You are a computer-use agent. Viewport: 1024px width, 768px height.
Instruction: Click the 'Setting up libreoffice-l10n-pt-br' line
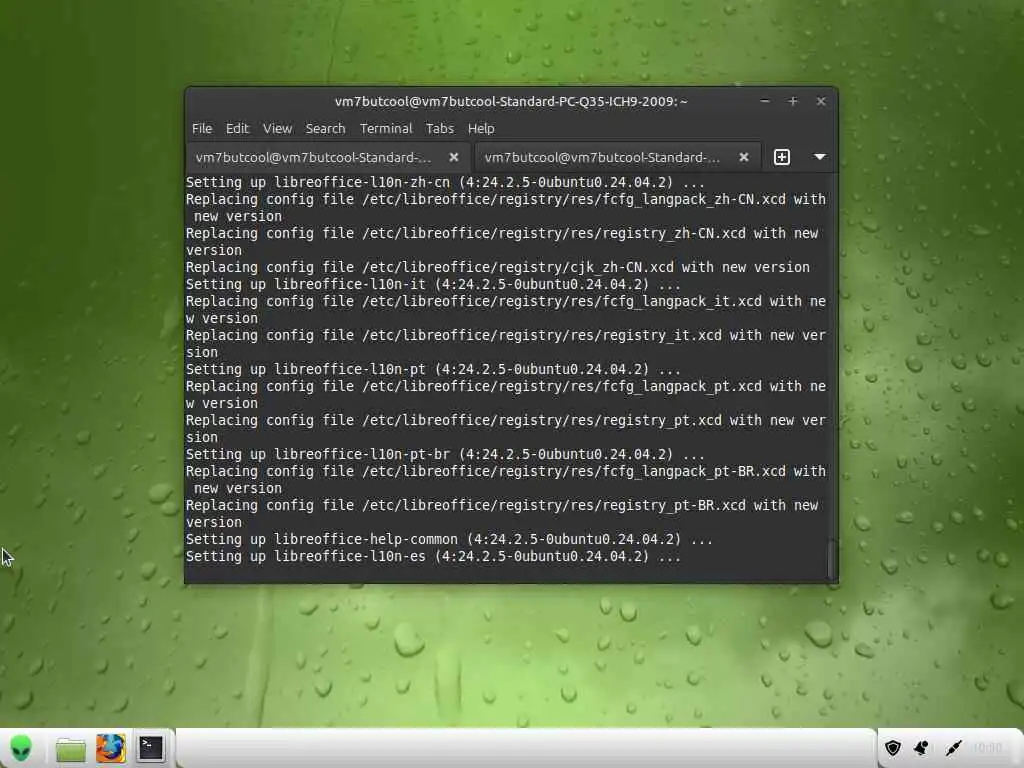445,454
